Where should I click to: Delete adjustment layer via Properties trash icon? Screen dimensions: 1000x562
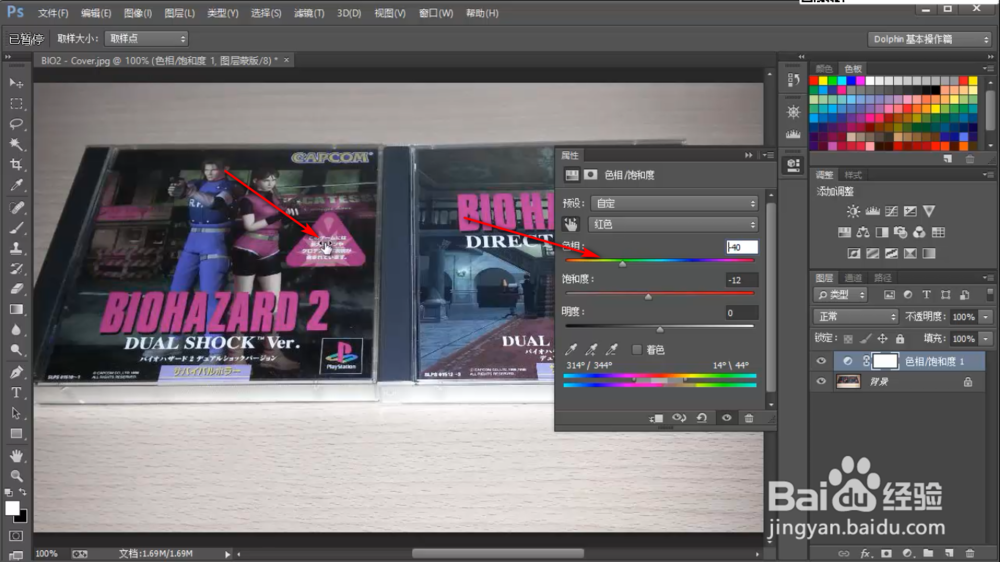tap(749, 418)
